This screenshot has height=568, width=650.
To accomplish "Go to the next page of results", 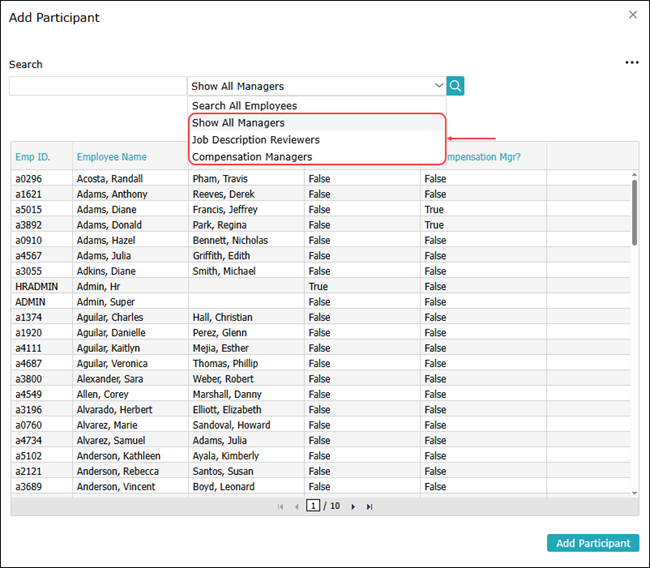I will [x=353, y=507].
